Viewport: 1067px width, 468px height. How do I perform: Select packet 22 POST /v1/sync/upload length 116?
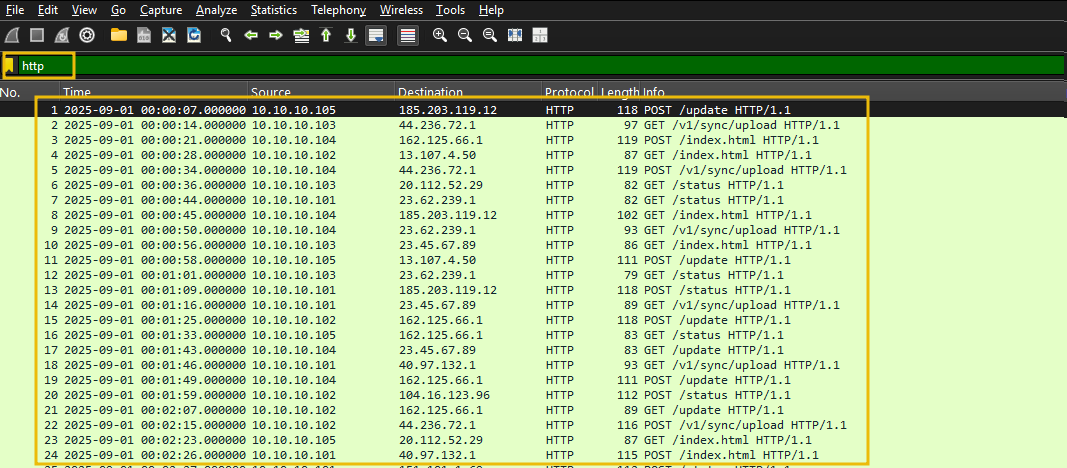click(534, 424)
